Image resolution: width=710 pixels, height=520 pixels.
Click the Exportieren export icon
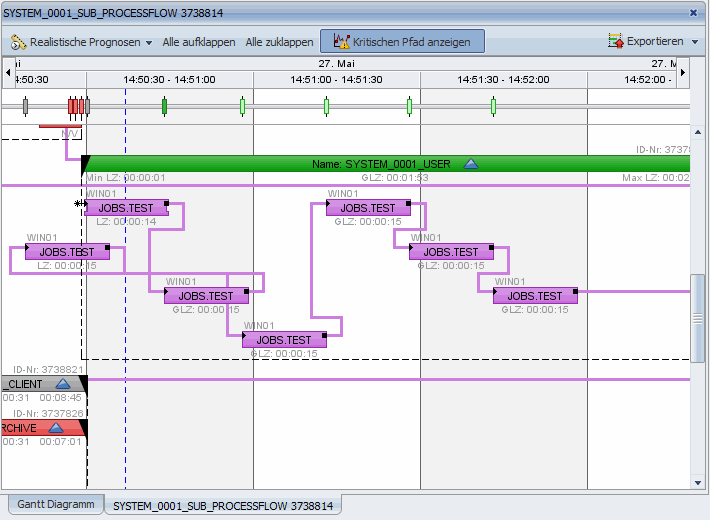coord(615,42)
